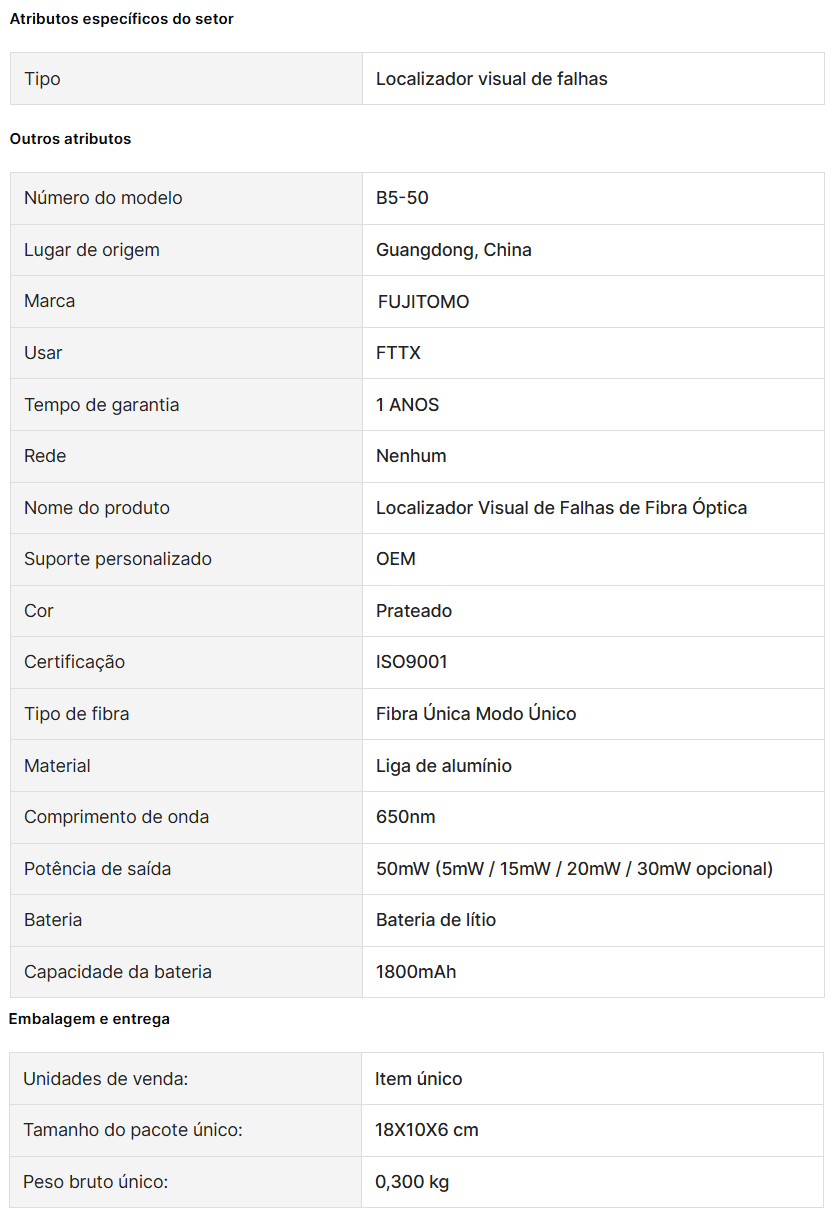Screen dimensions: 832x1216
Task: Click the 50mW output power value
Action: pyautogui.click(x=574, y=869)
